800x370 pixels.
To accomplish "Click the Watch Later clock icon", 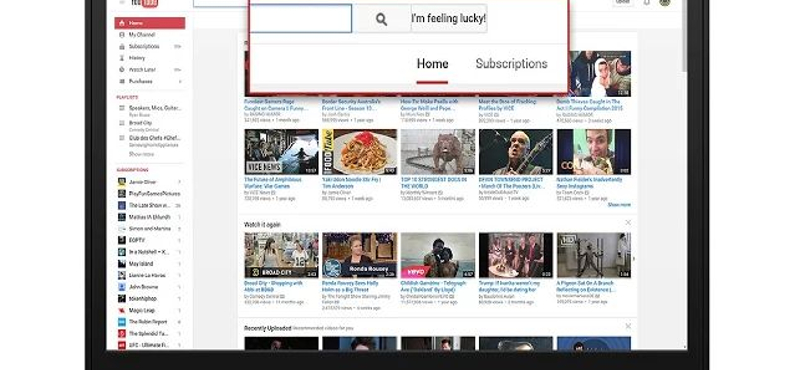I will pos(121,69).
